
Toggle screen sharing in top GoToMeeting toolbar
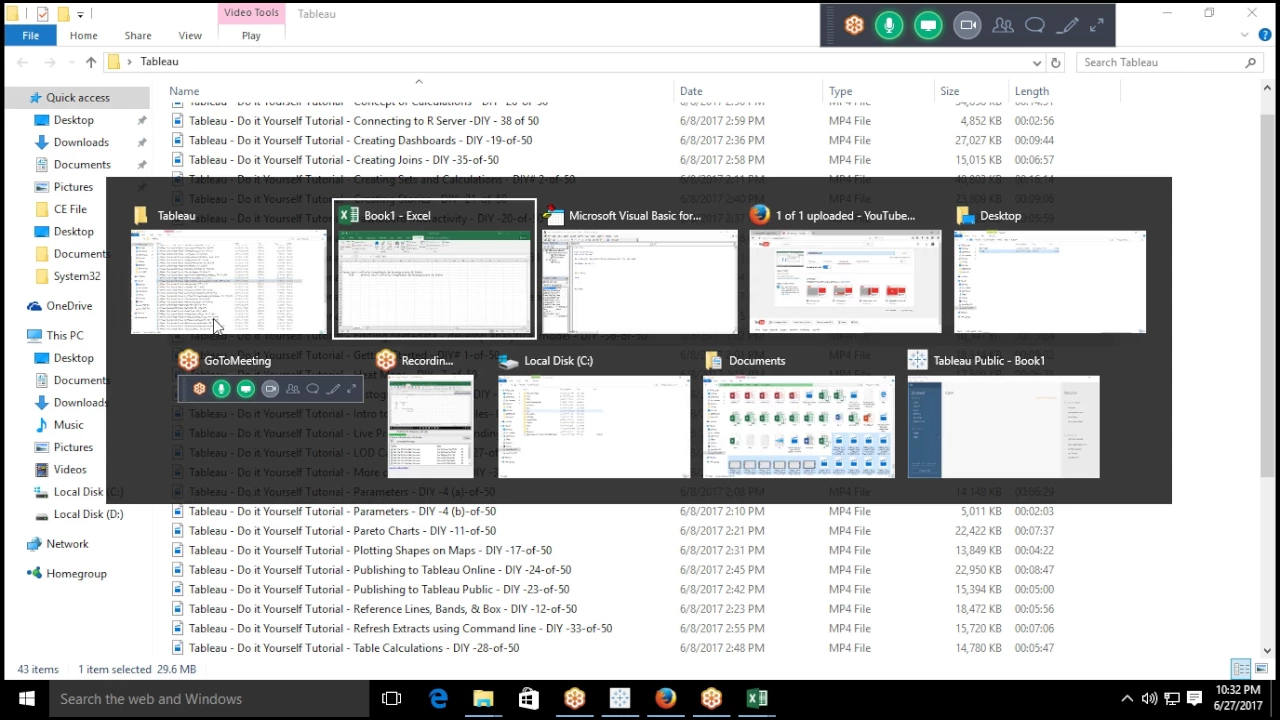point(928,26)
